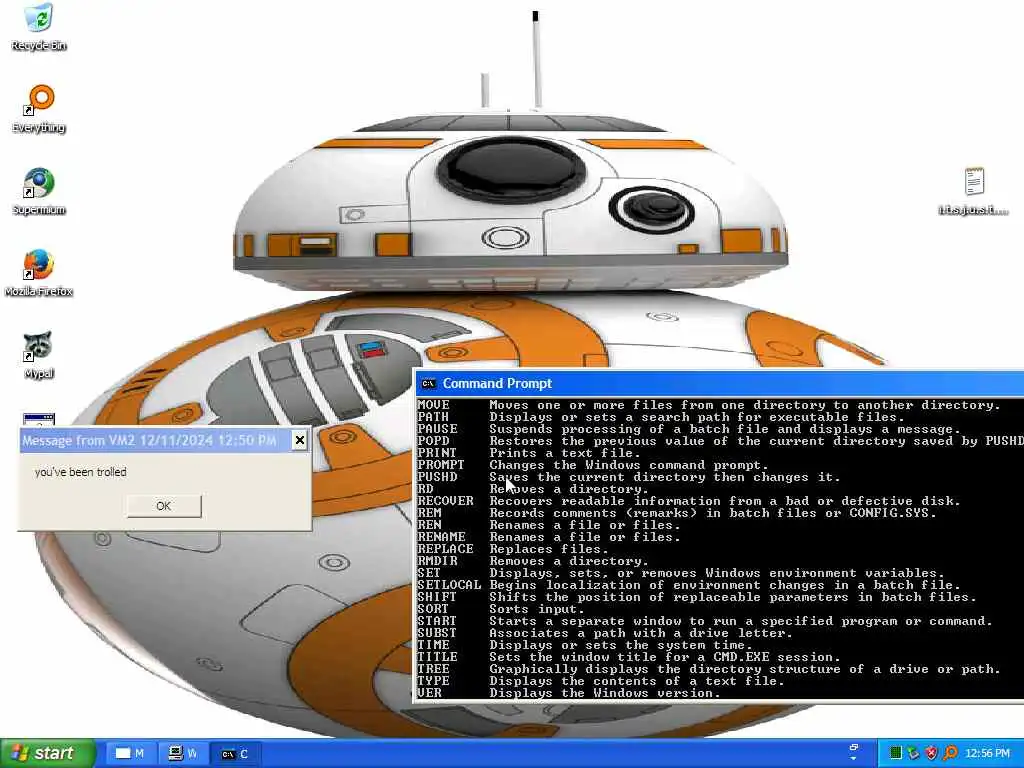1024x768 pixels.
Task: Click the MOVE command line in Command Prompt
Action: 709,406
